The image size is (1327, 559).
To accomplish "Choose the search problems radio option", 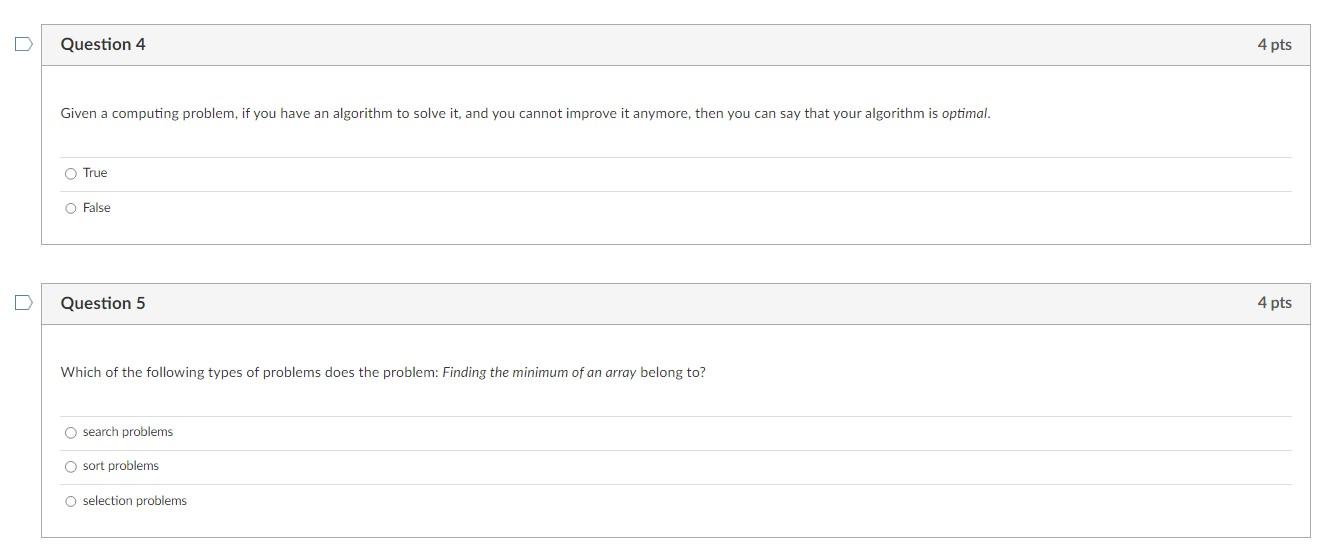I will coord(70,433).
